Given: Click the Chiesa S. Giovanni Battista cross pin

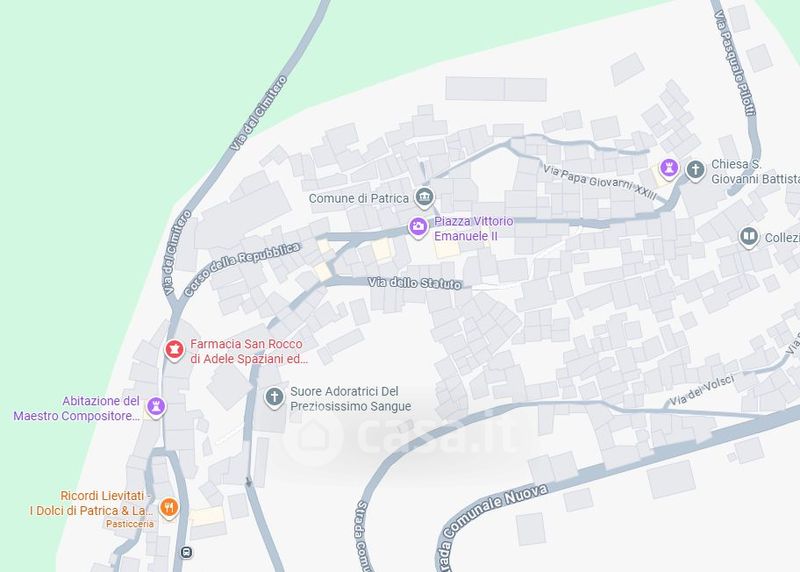Looking at the screenshot, I should (x=695, y=170).
